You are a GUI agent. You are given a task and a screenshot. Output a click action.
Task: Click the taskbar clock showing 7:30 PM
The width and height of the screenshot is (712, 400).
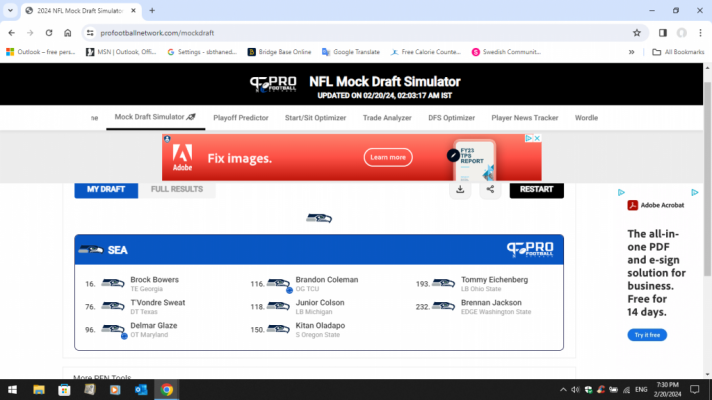(x=667, y=390)
